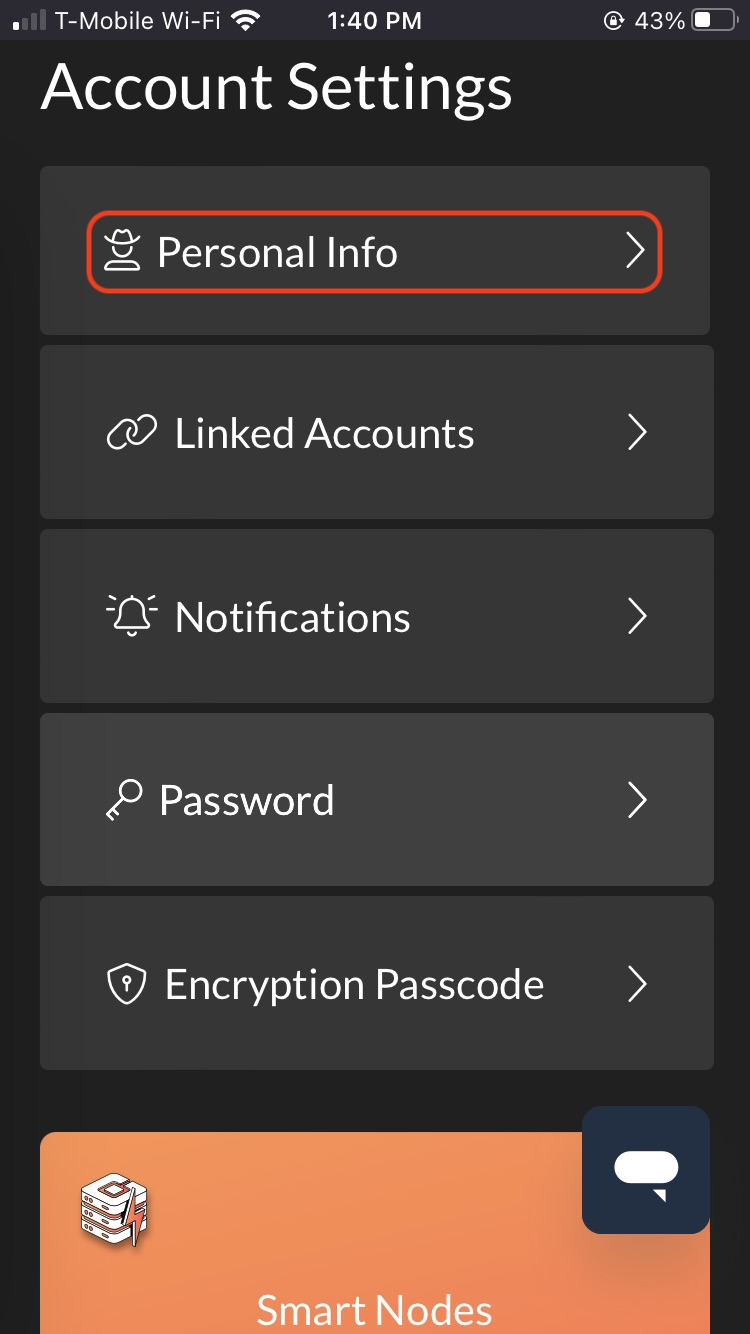Select the Notifications settings row
The image size is (750, 1334).
(377, 616)
